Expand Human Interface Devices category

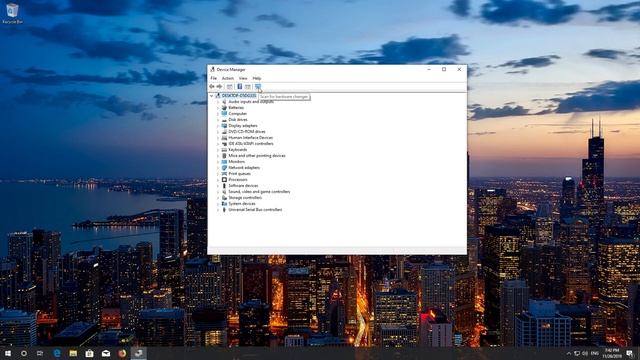[x=218, y=138]
